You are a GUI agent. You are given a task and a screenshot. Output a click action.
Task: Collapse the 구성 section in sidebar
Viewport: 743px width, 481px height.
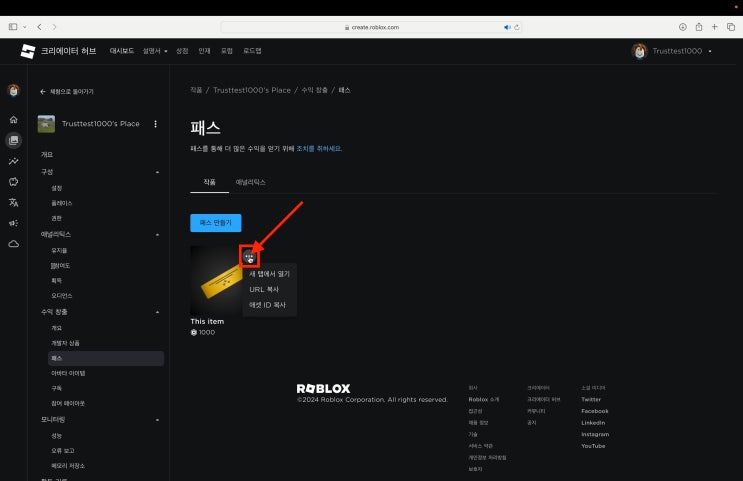pyautogui.click(x=157, y=172)
